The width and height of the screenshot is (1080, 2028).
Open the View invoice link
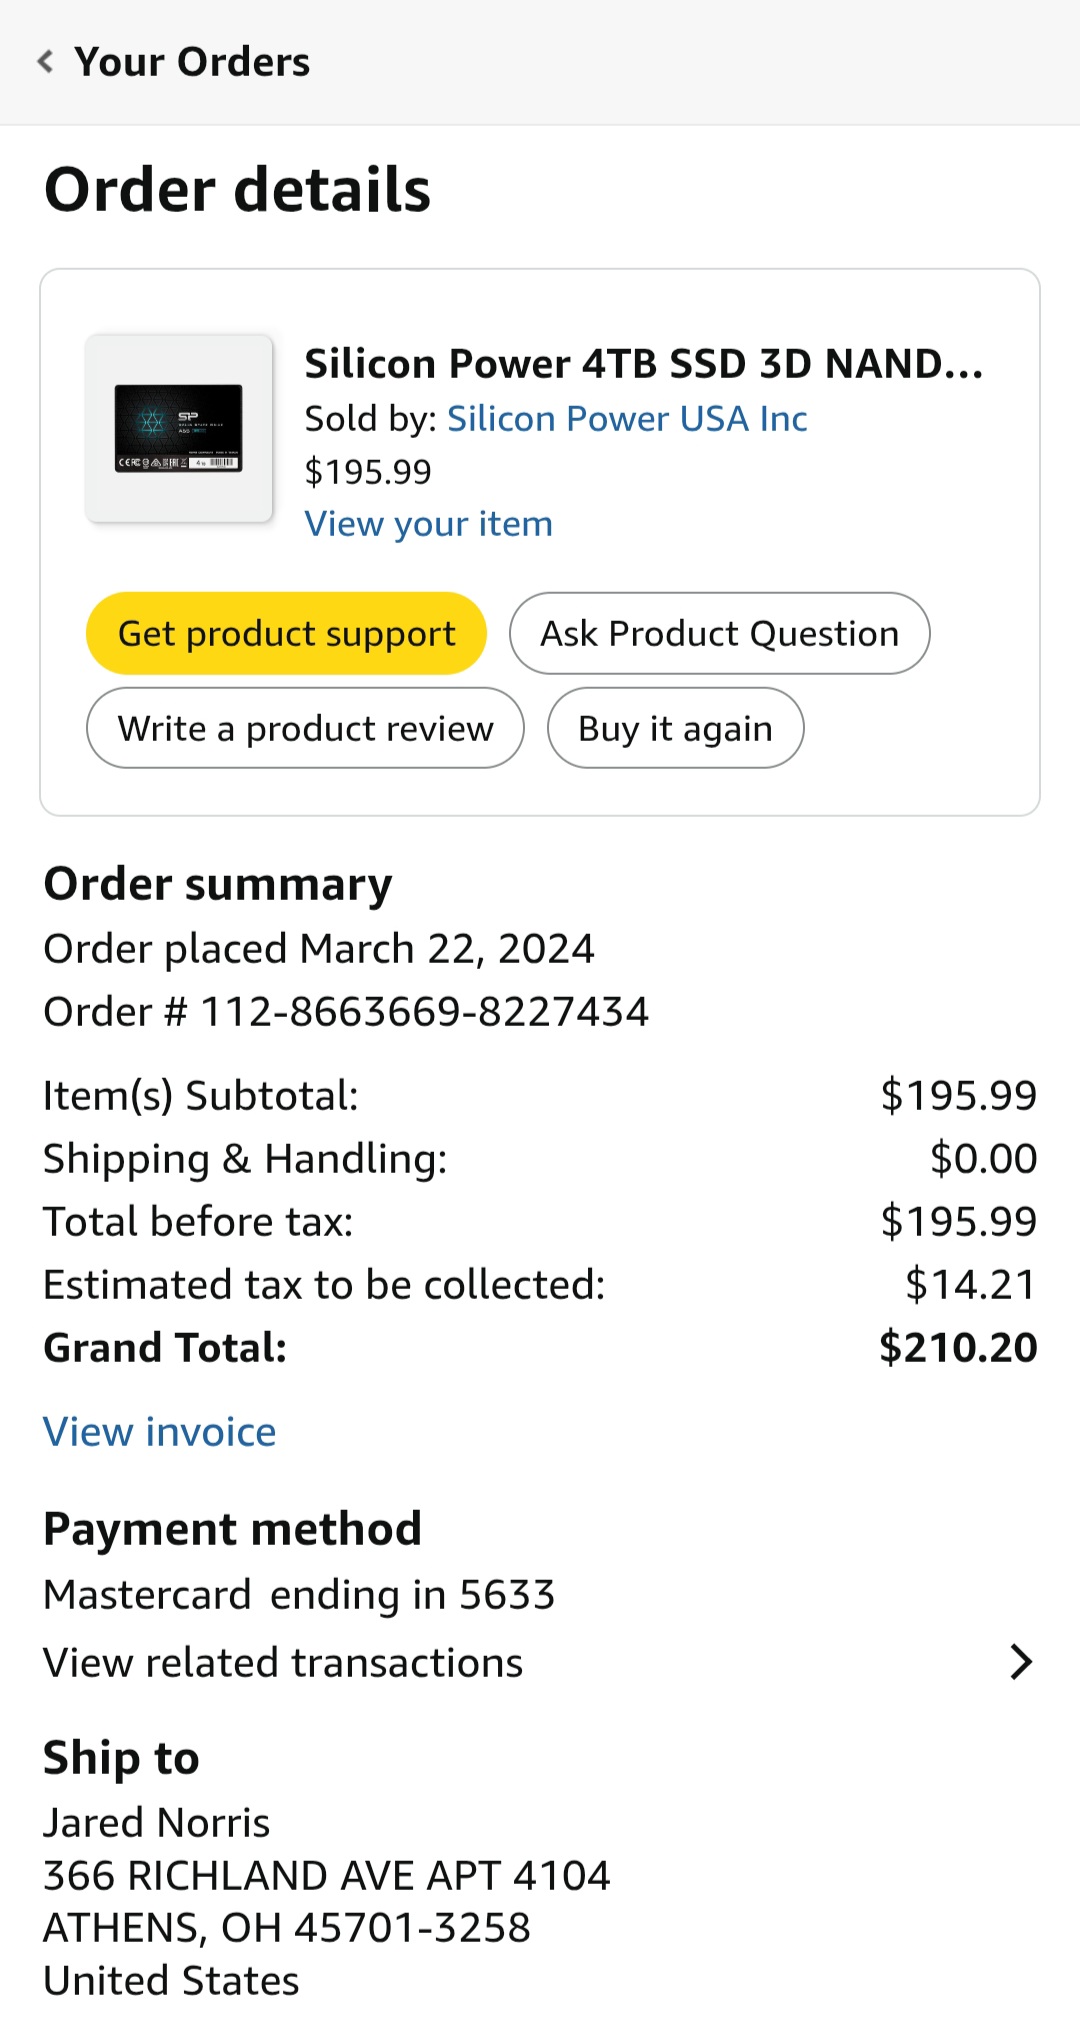coord(159,1432)
